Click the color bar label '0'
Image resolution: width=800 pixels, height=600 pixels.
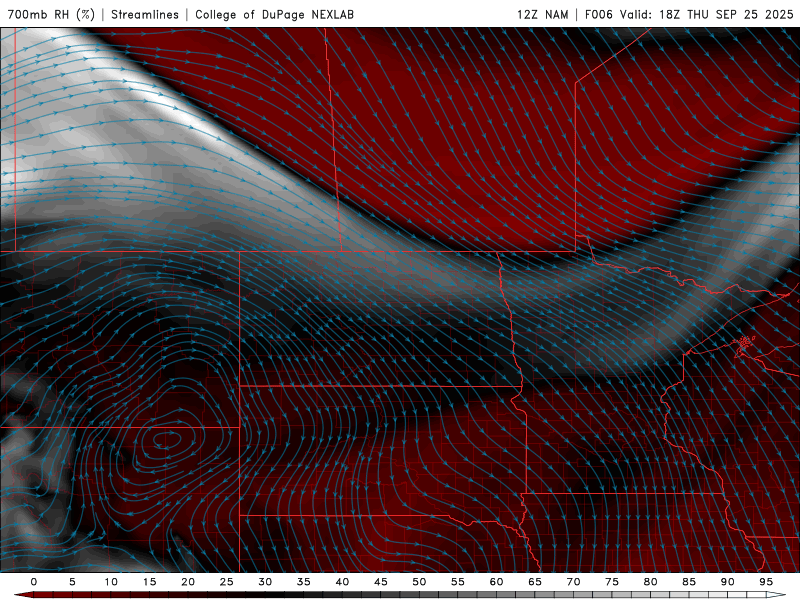click(x=34, y=582)
